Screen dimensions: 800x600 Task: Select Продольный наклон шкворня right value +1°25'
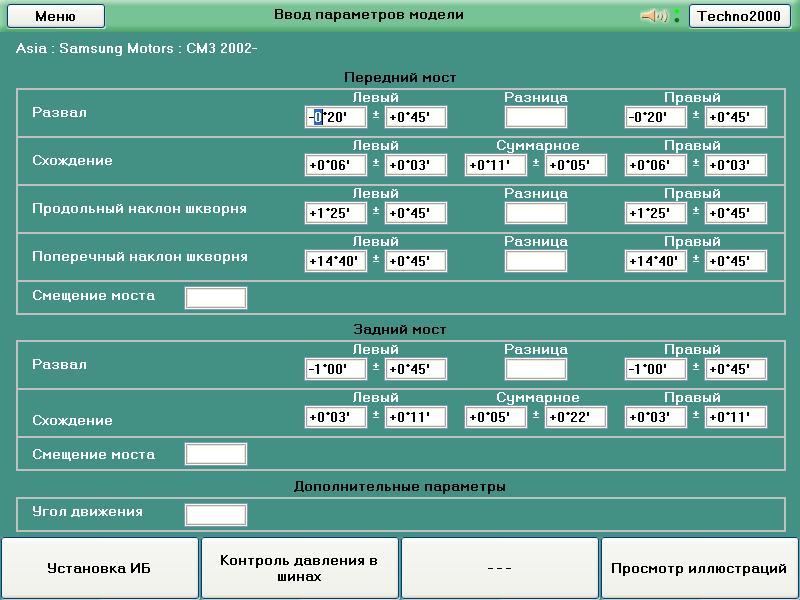(x=656, y=213)
